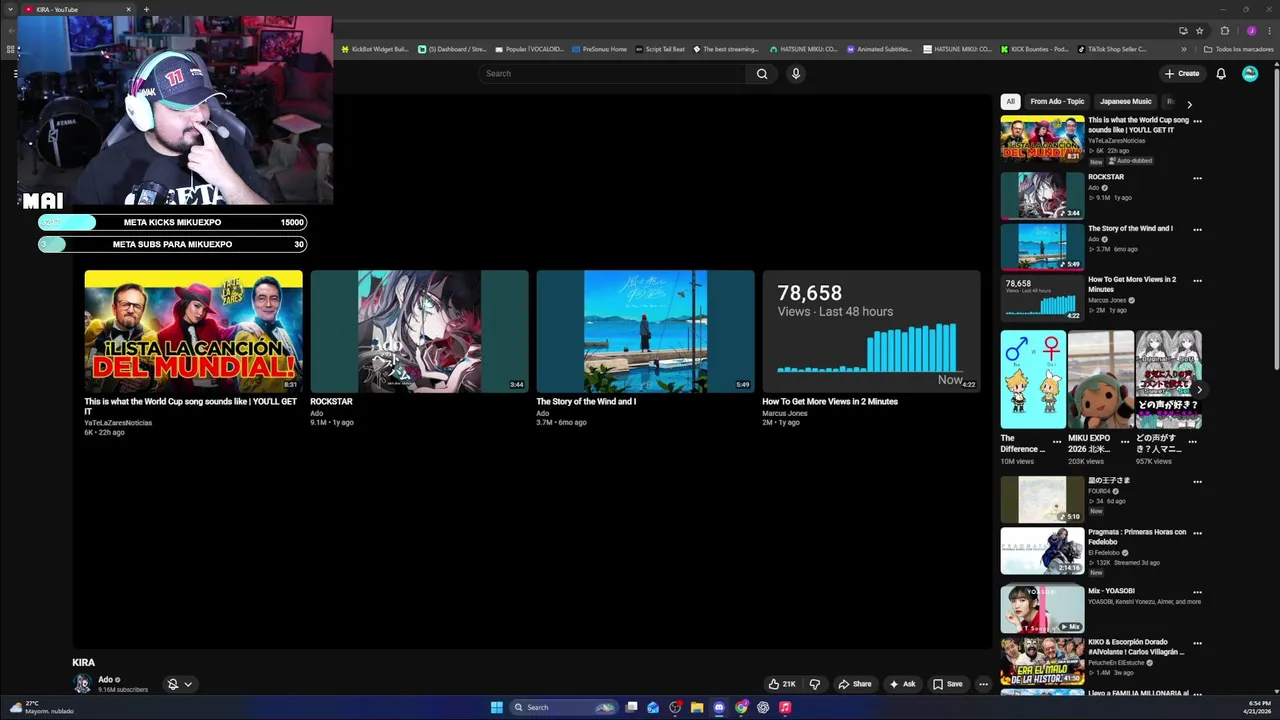This screenshot has width=1280, height=720.
Task: Show next Shorts with right arrow
Action: (1198, 389)
